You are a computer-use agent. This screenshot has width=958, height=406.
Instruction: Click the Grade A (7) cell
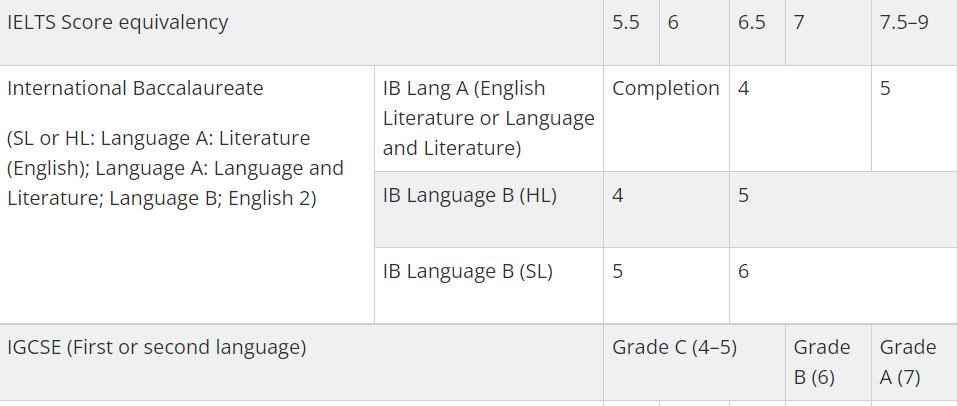click(x=914, y=363)
